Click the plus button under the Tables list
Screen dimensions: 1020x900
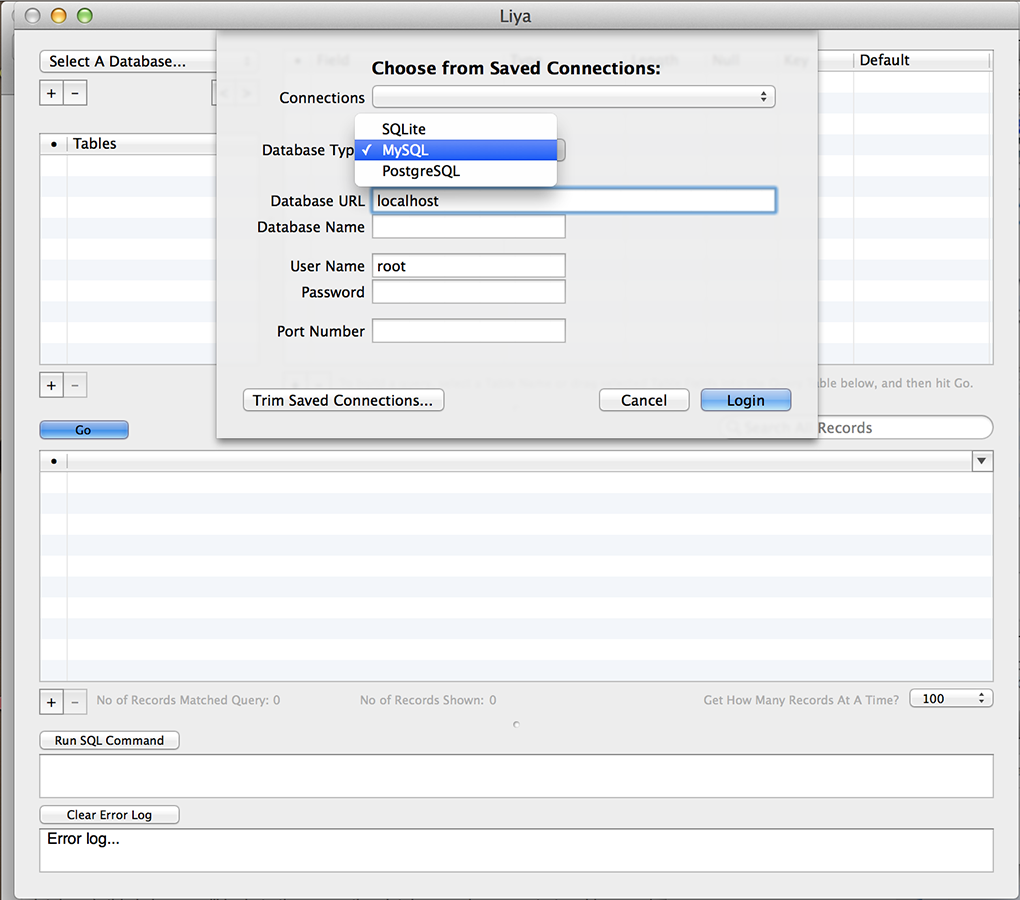coord(51,385)
